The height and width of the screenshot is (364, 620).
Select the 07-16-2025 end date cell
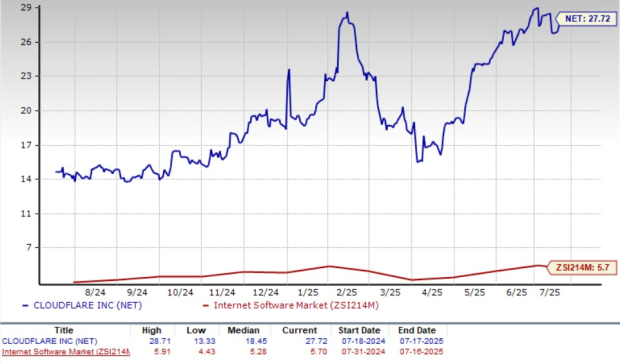[421, 351]
